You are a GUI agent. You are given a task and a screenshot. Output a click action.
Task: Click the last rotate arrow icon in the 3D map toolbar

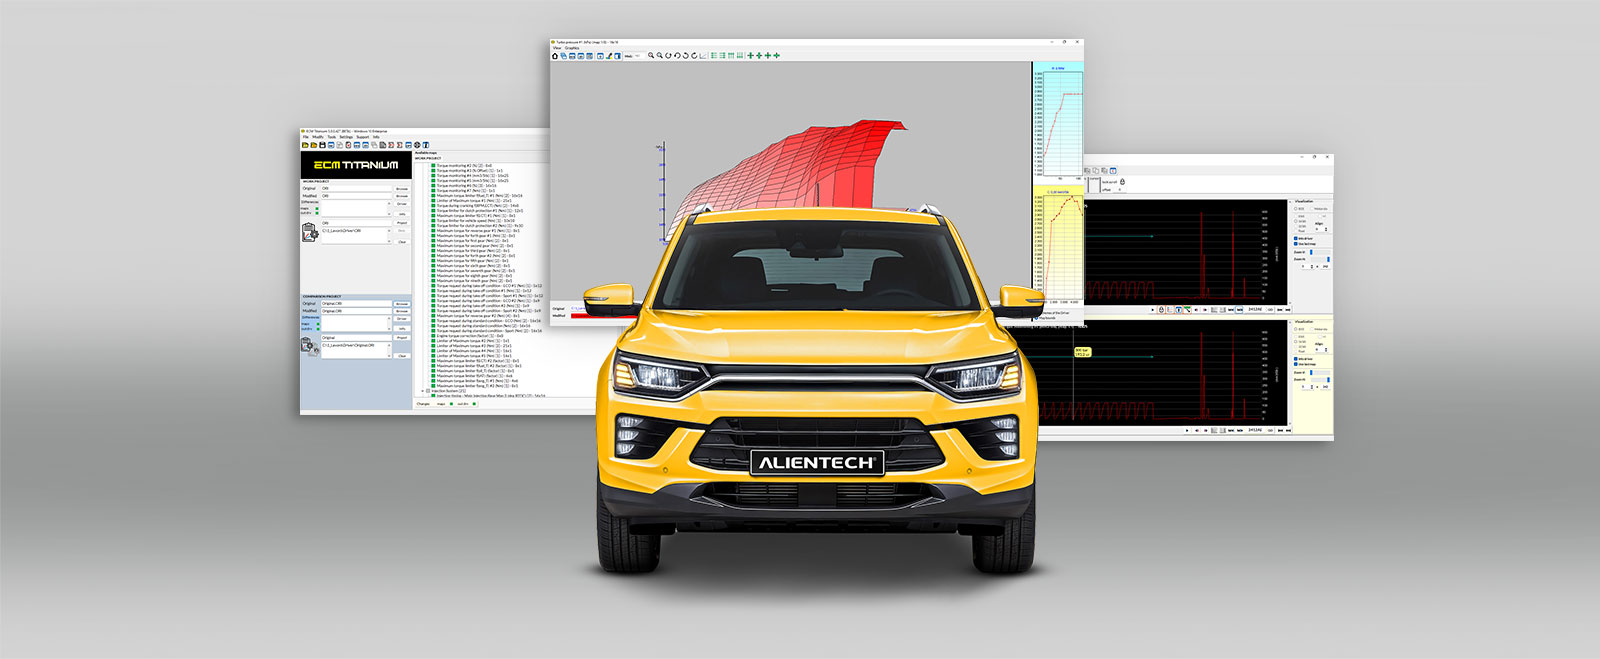[x=694, y=56]
